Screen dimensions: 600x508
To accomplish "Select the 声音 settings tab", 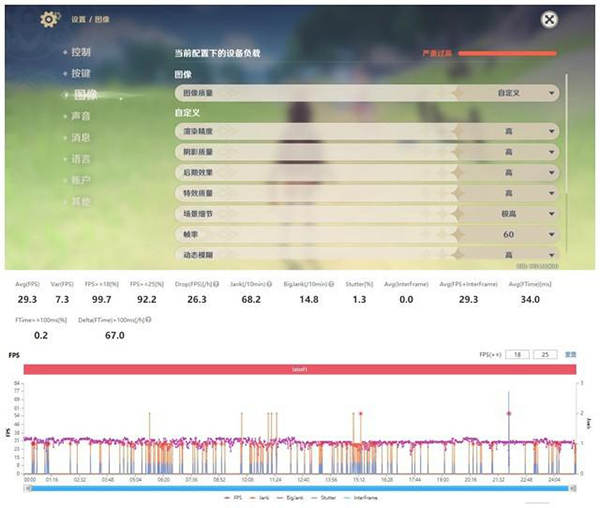I will (x=81, y=116).
